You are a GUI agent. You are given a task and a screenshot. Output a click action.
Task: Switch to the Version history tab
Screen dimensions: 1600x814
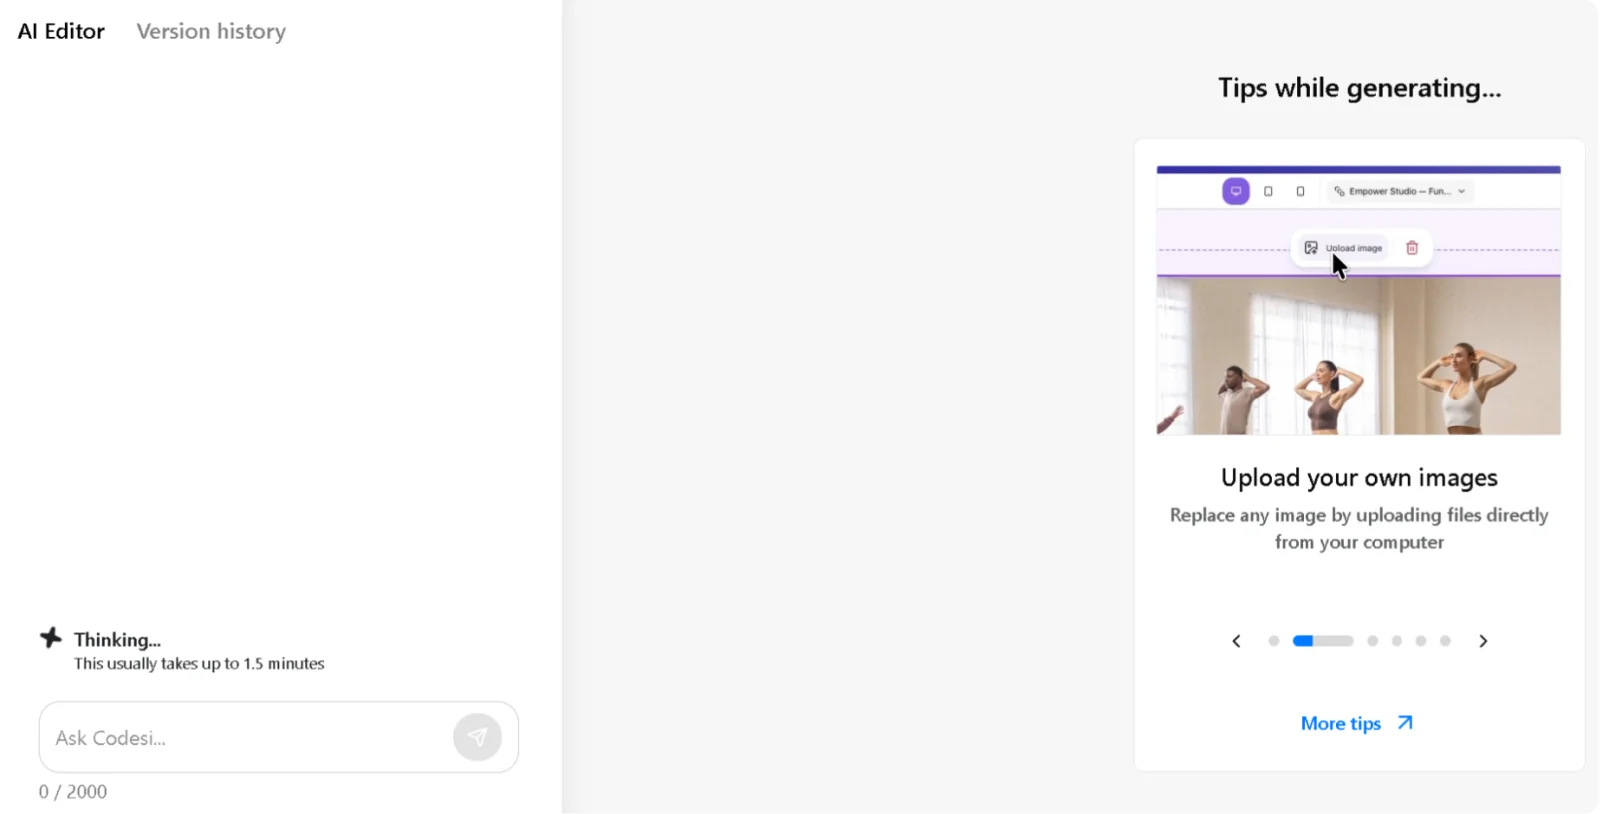(211, 31)
